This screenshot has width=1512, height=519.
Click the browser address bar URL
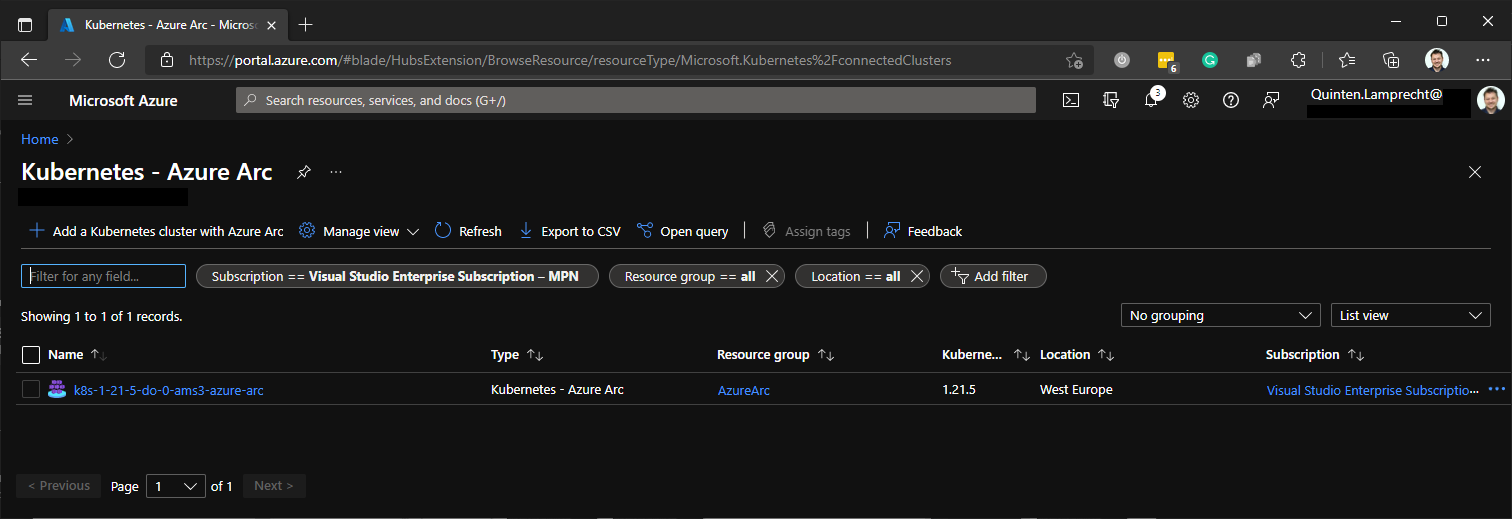[570, 60]
